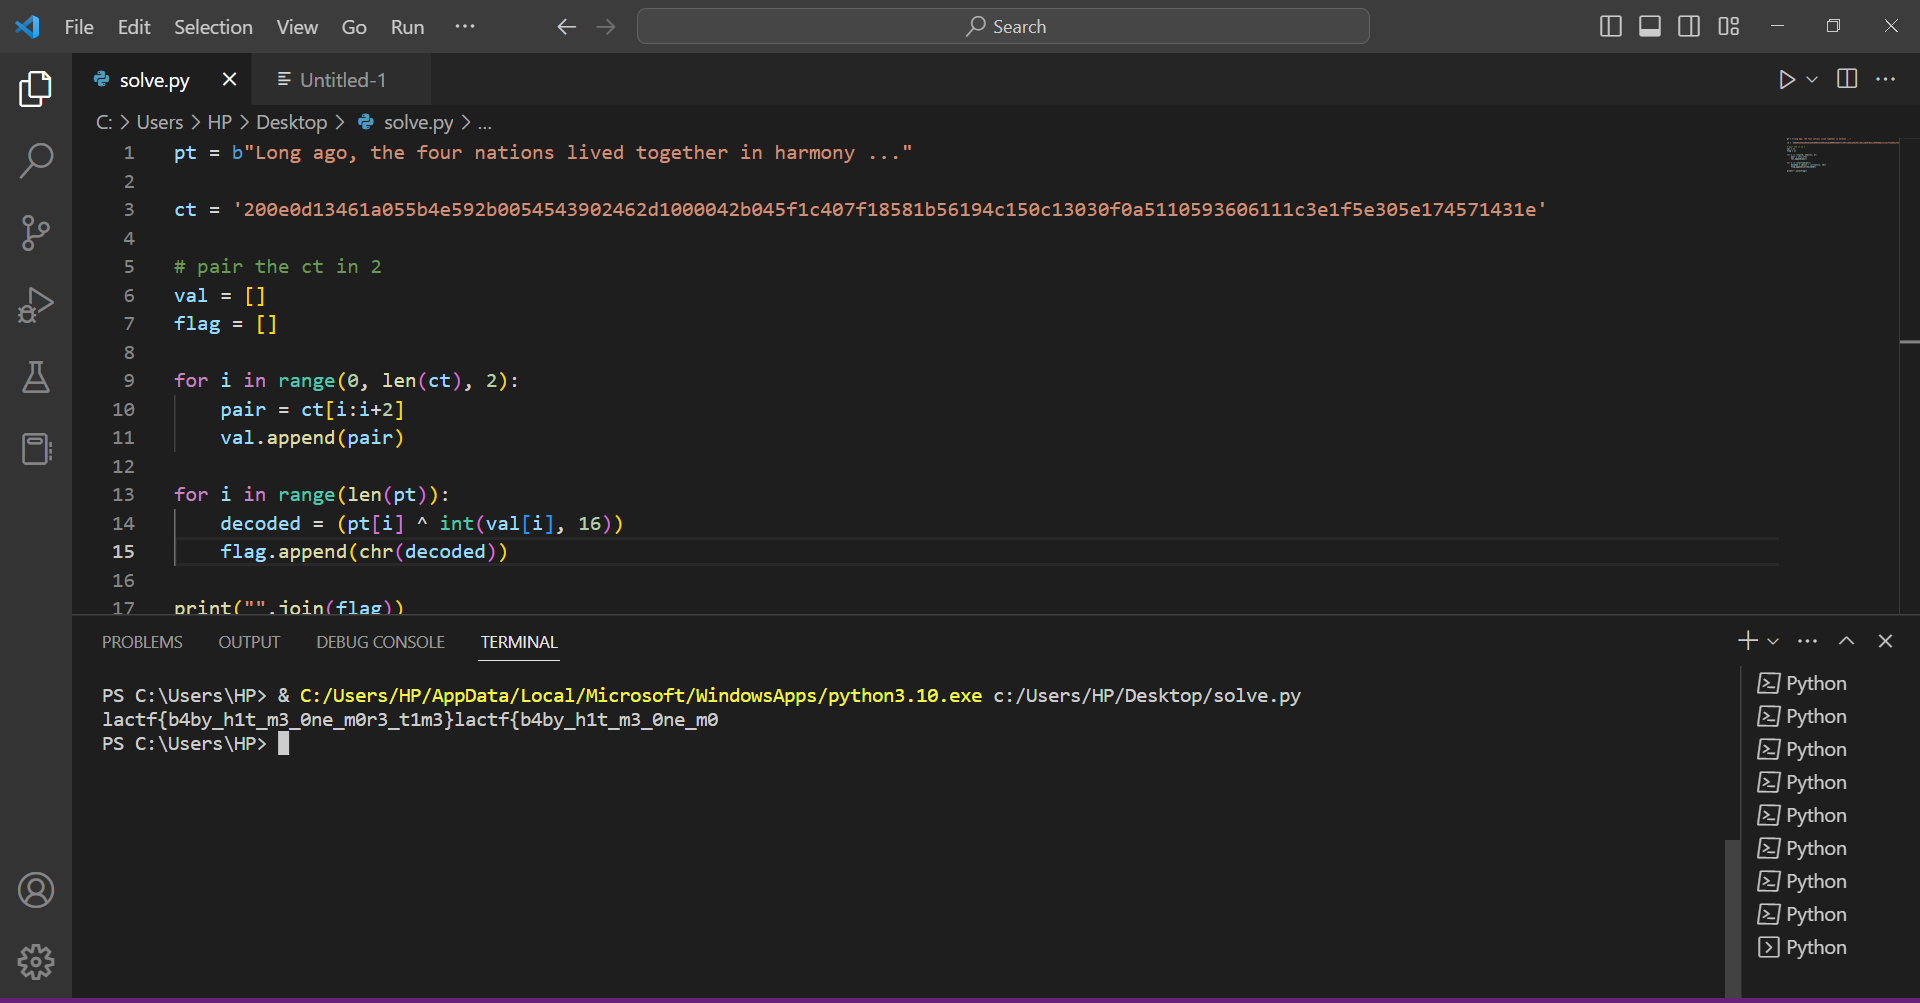Click python3.10.exe path in terminal command
The width and height of the screenshot is (1920, 1003).
tap(641, 696)
